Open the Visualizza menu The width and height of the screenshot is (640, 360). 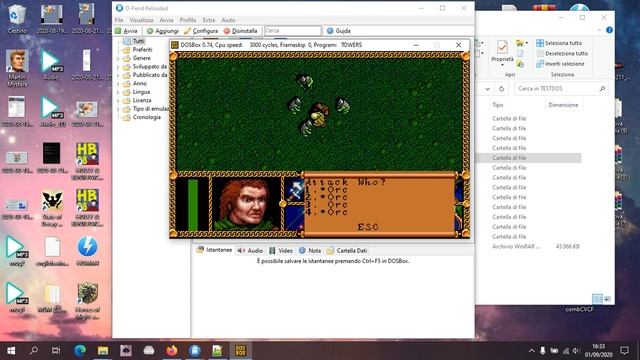click(141, 20)
